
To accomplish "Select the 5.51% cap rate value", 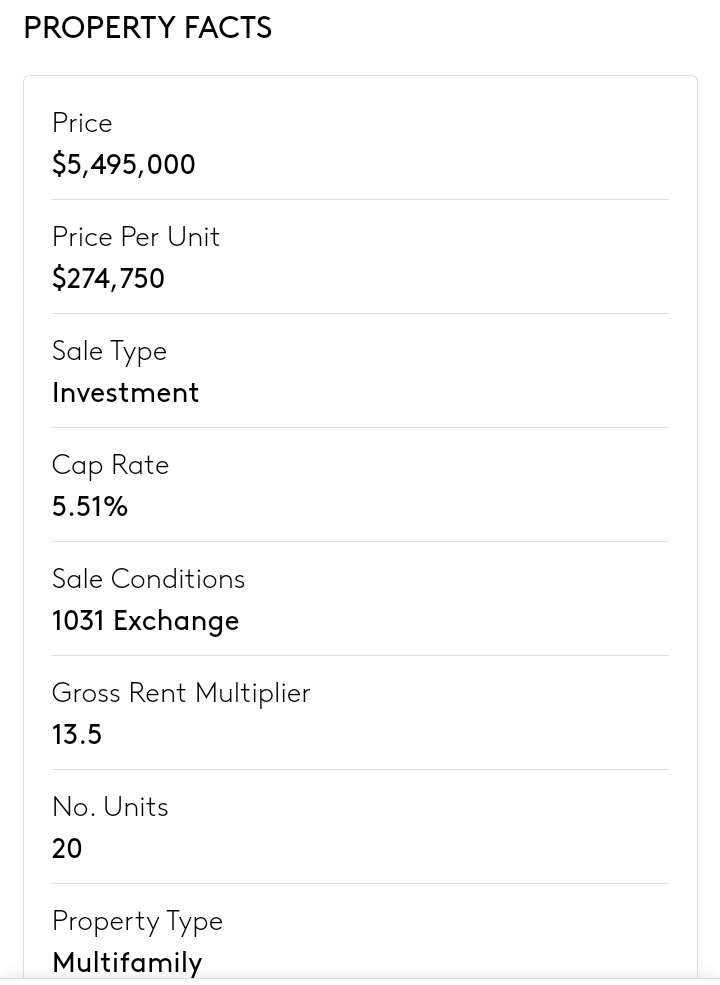I will click(90, 507).
